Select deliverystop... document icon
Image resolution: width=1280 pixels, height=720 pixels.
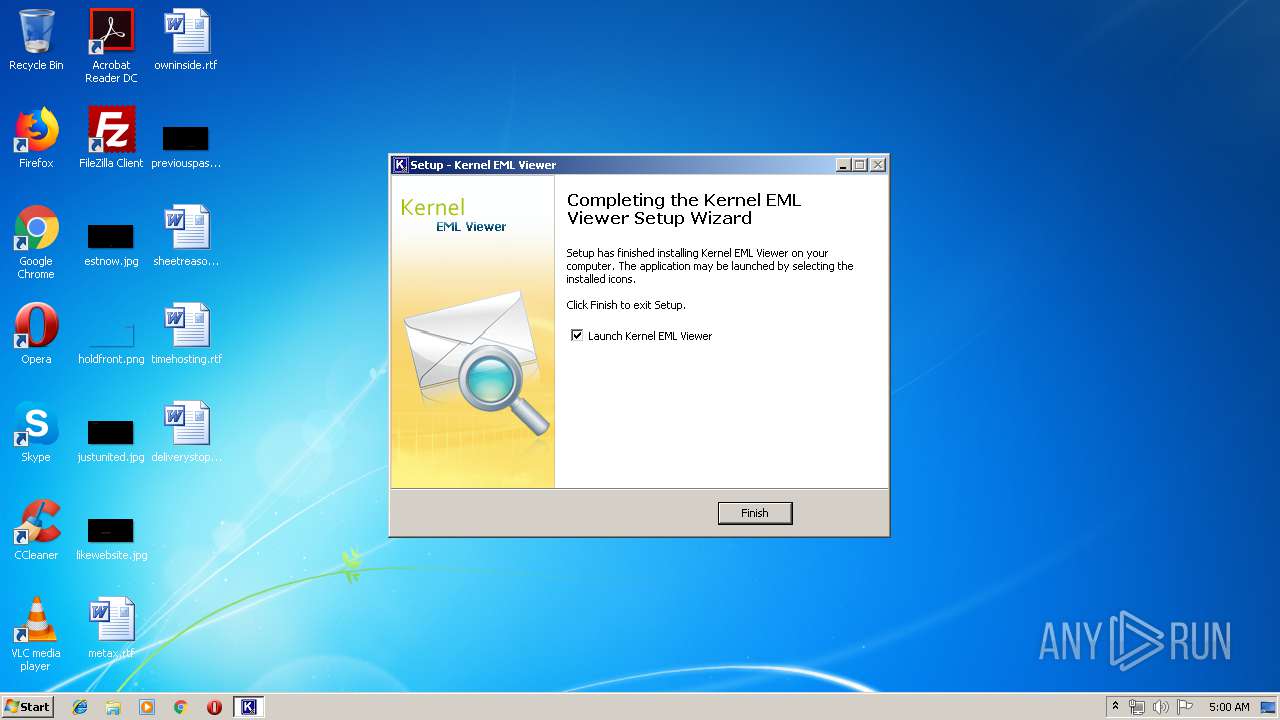[186, 432]
